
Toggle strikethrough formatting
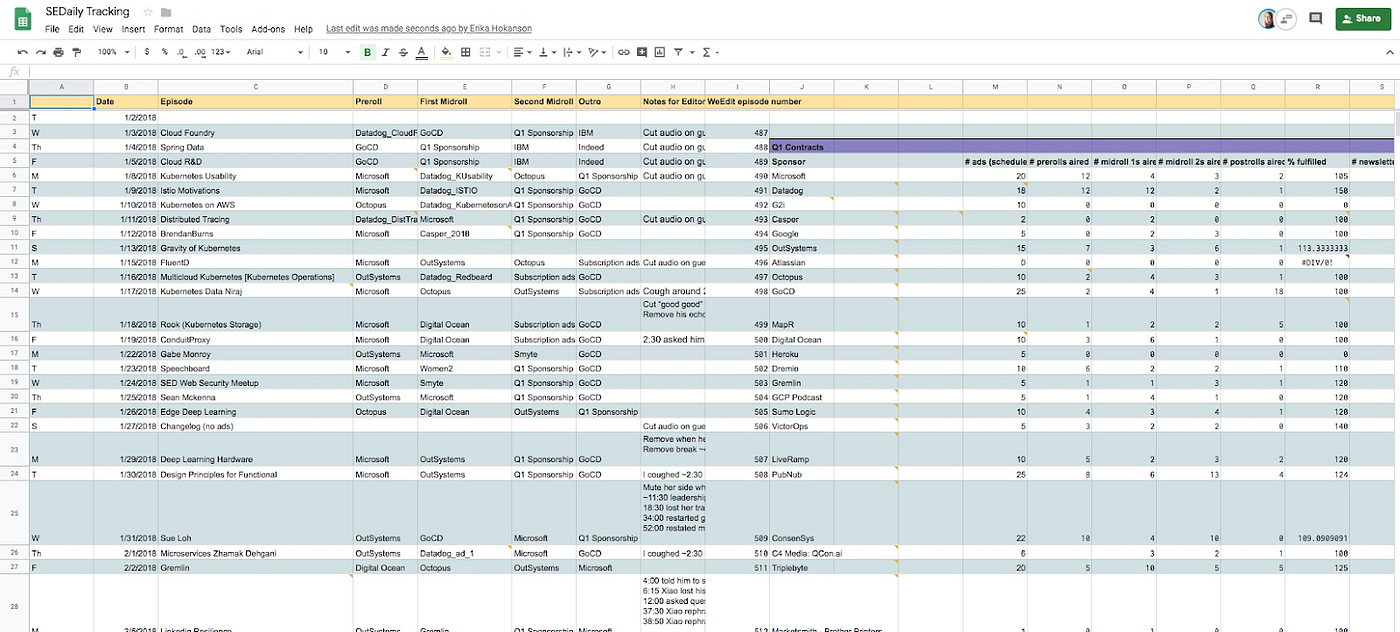click(403, 52)
